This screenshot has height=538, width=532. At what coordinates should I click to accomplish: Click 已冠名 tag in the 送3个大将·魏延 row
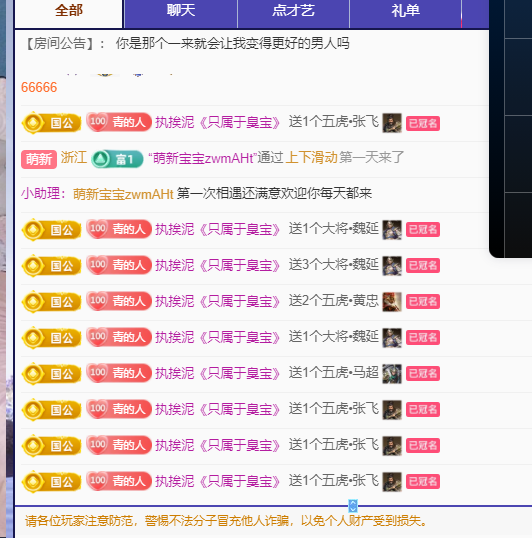423,266
